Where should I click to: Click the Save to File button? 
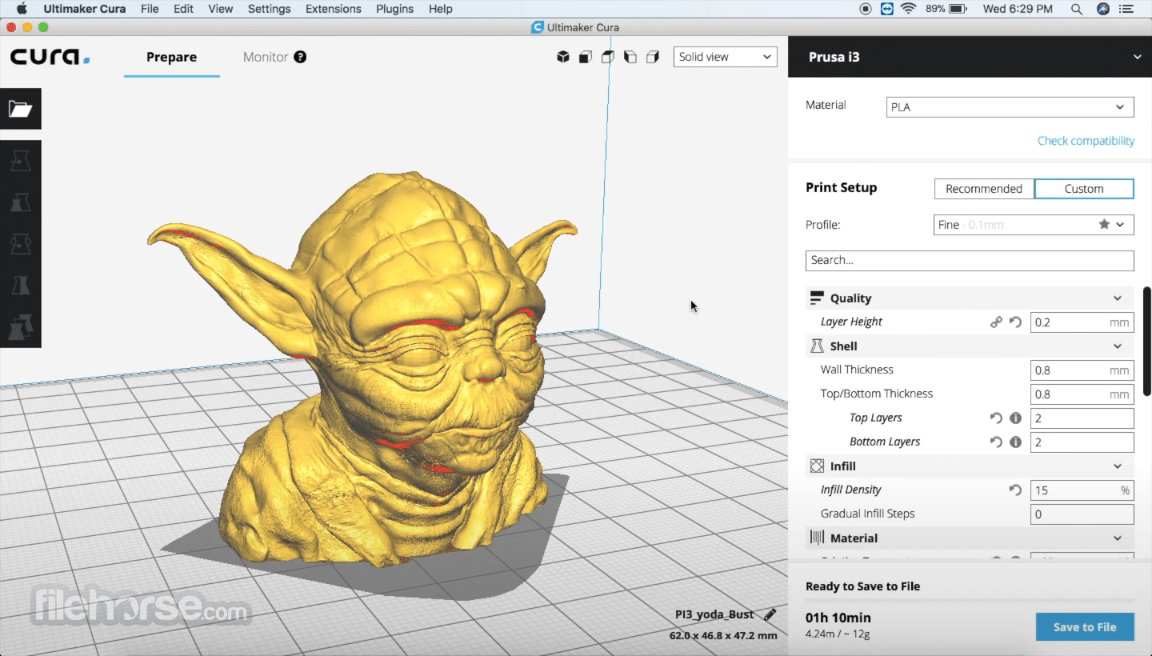pos(1084,627)
